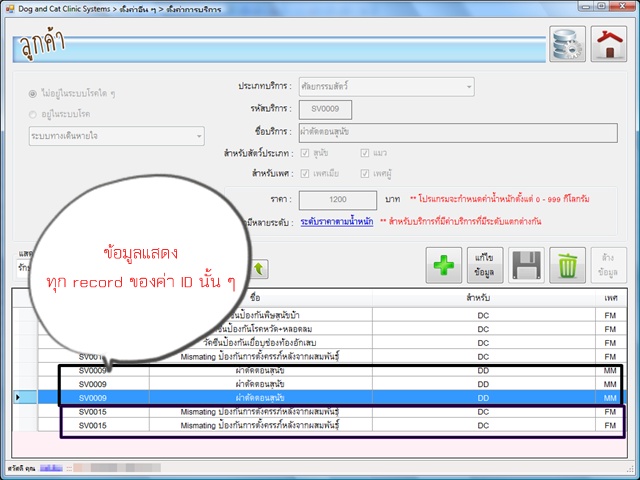This screenshot has height=480, width=640.
Task: Click username link in status bar
Action: tap(51, 468)
